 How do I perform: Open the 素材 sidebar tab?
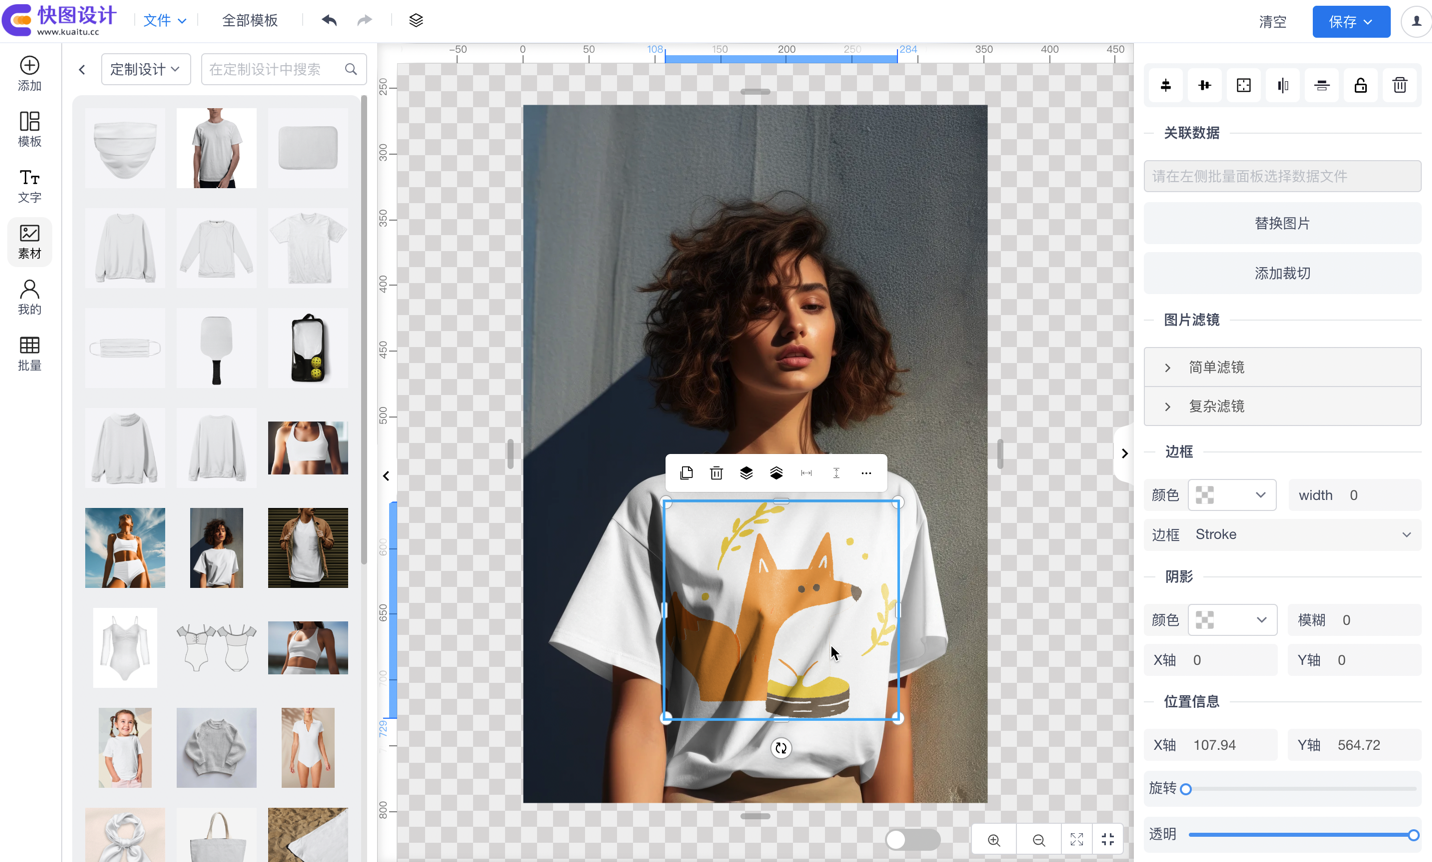[x=30, y=242]
